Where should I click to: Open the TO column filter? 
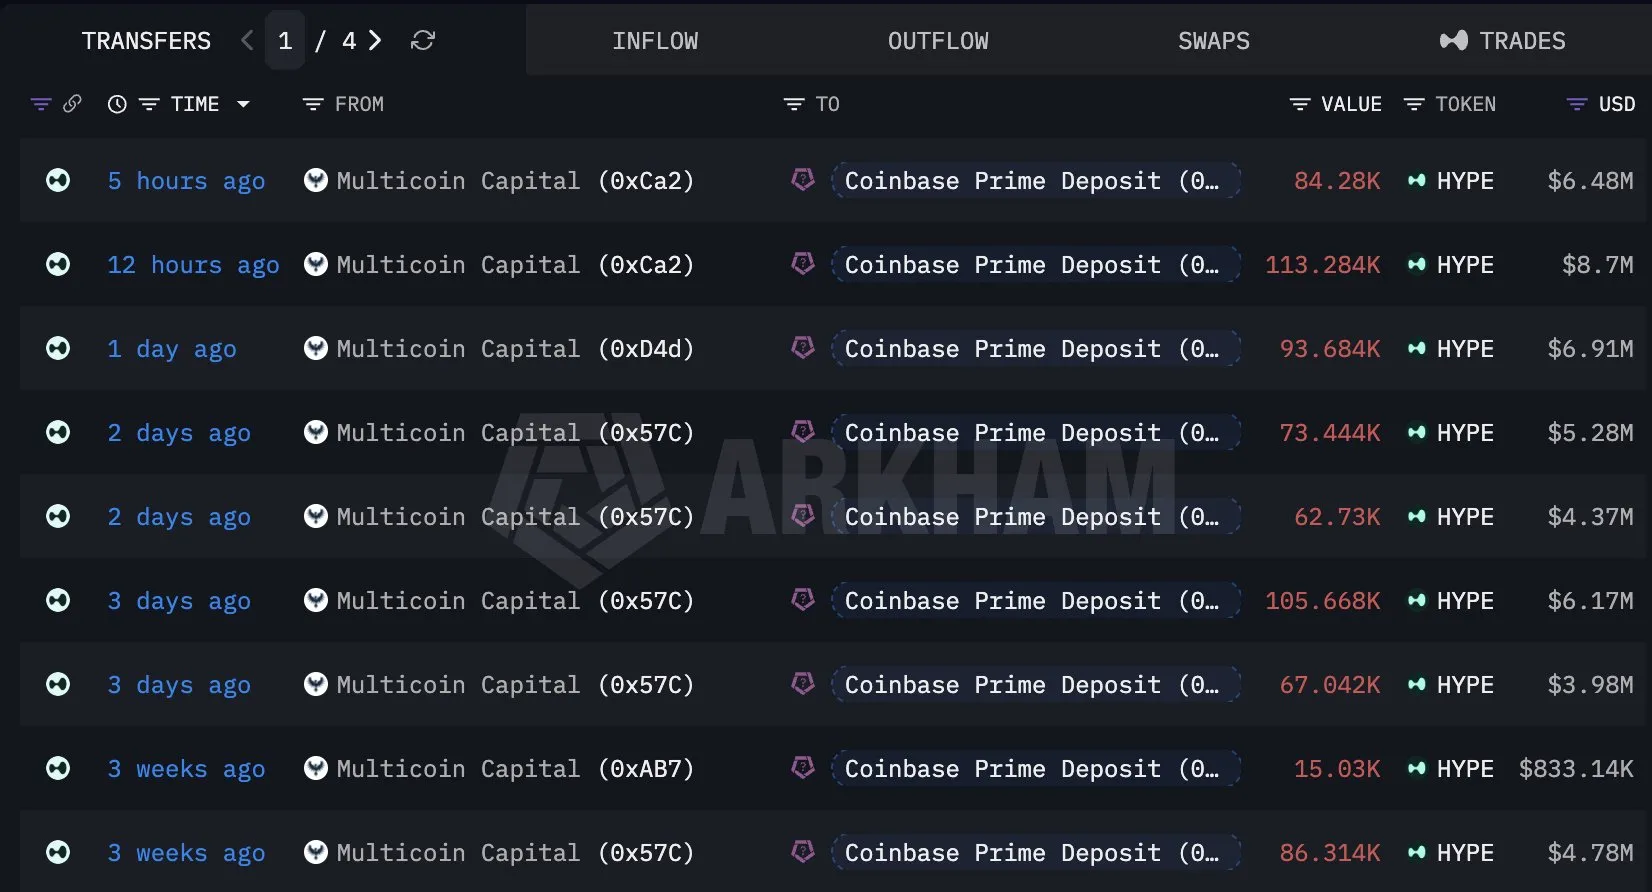point(794,104)
